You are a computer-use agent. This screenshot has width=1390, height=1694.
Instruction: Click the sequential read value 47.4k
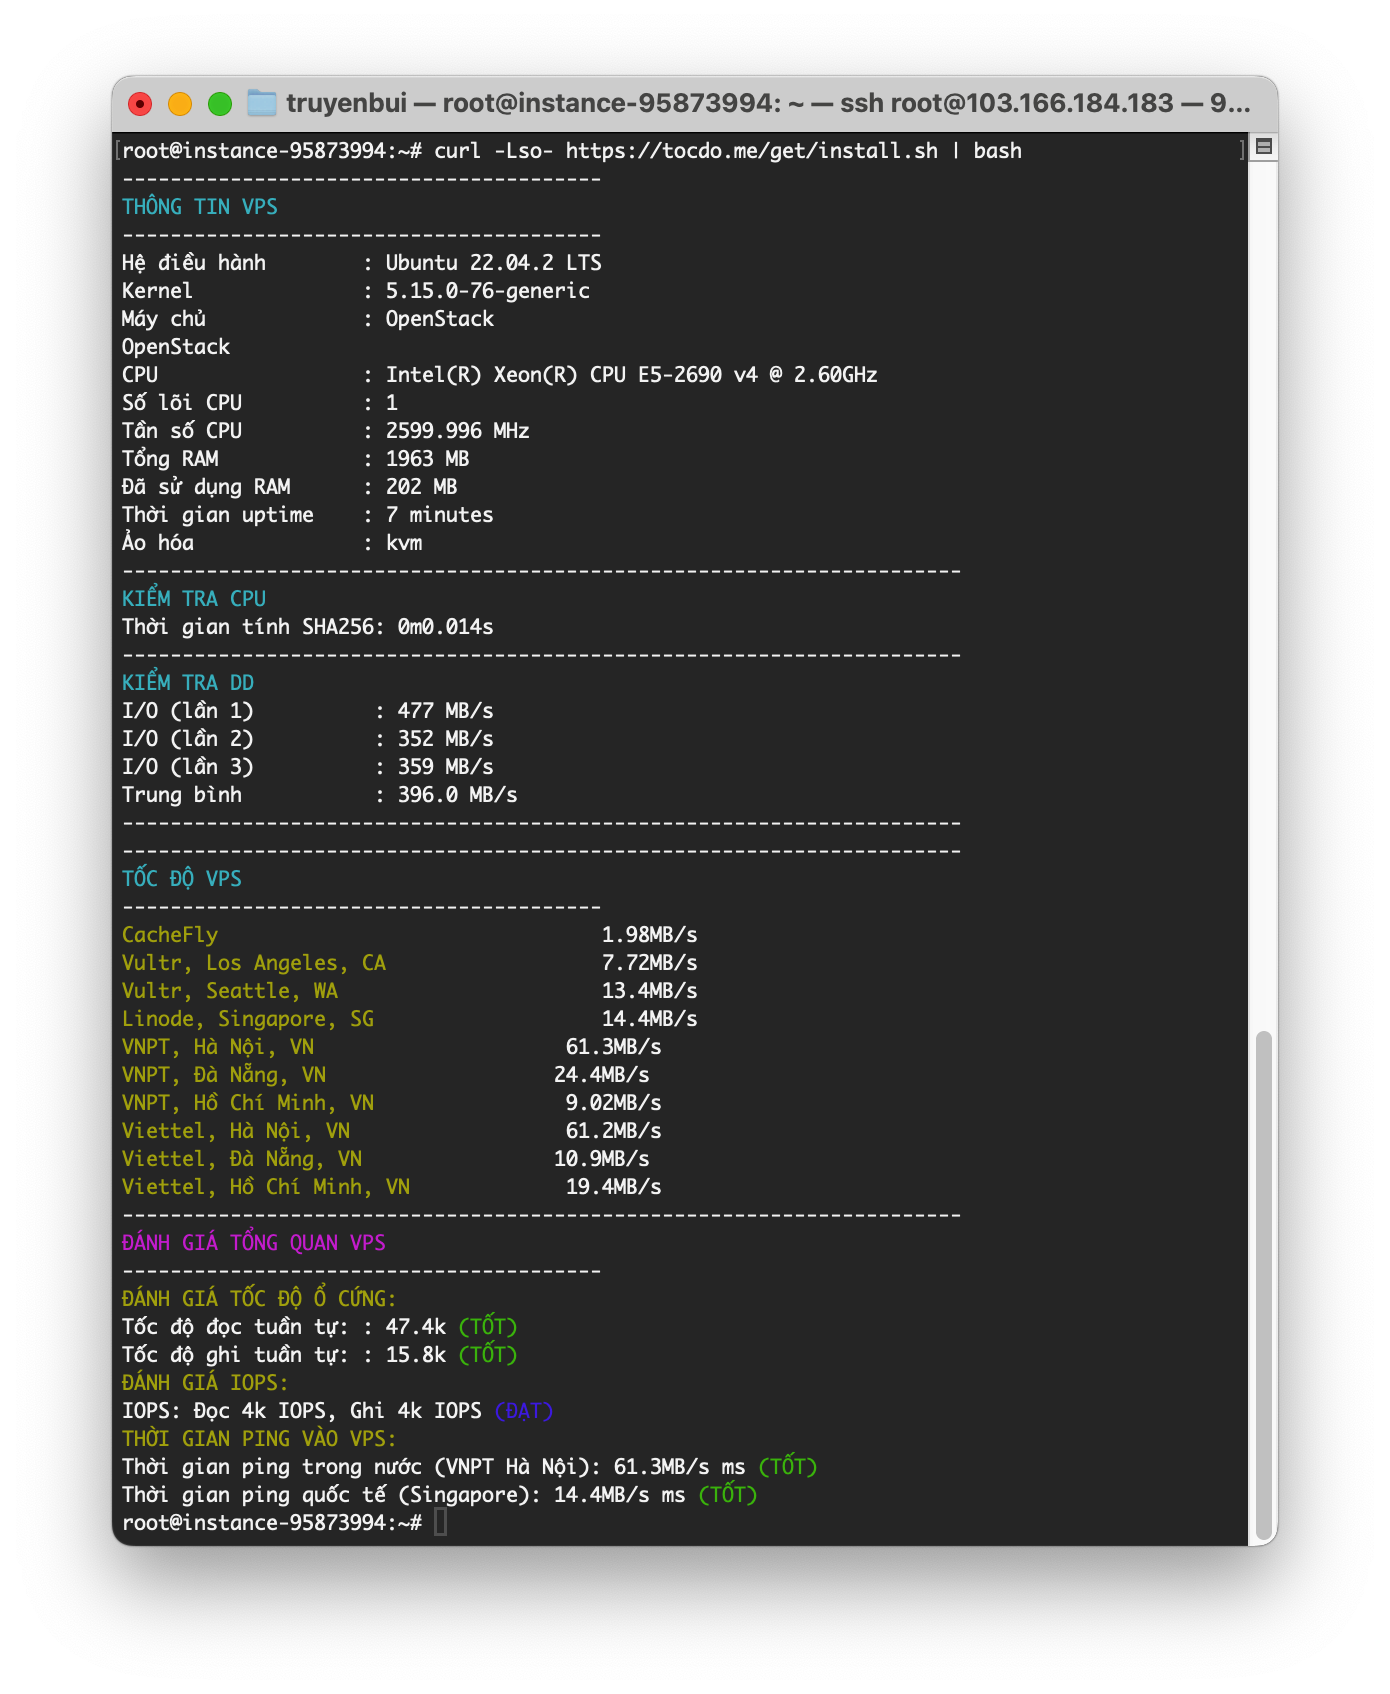[x=416, y=1327]
